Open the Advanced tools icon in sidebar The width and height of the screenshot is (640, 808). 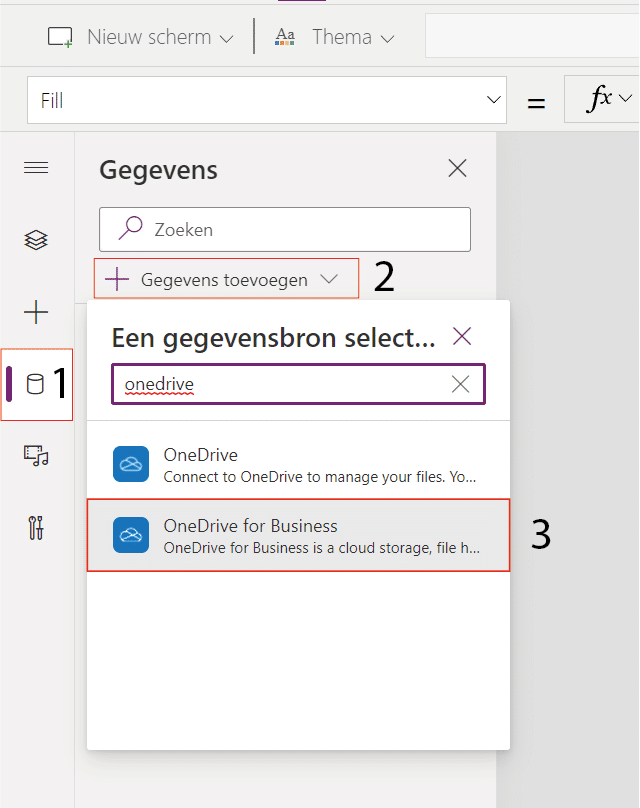click(36, 528)
